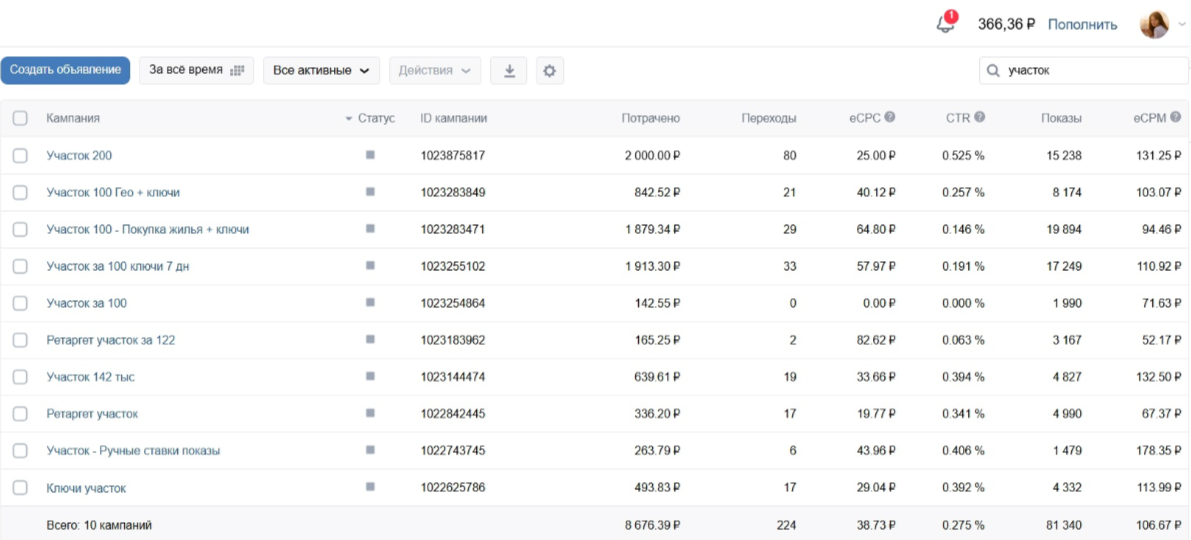Click the search magnifier icon

click(993, 71)
